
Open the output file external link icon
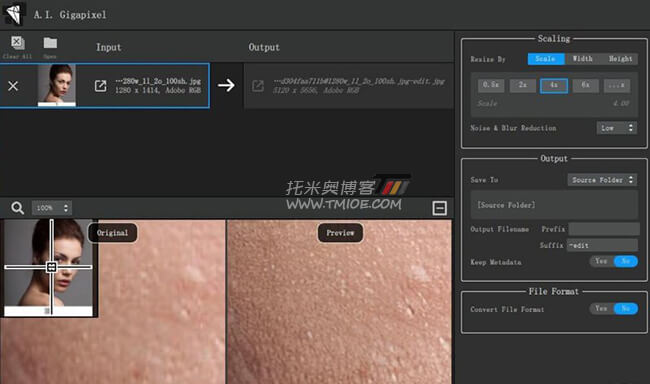pos(257,86)
